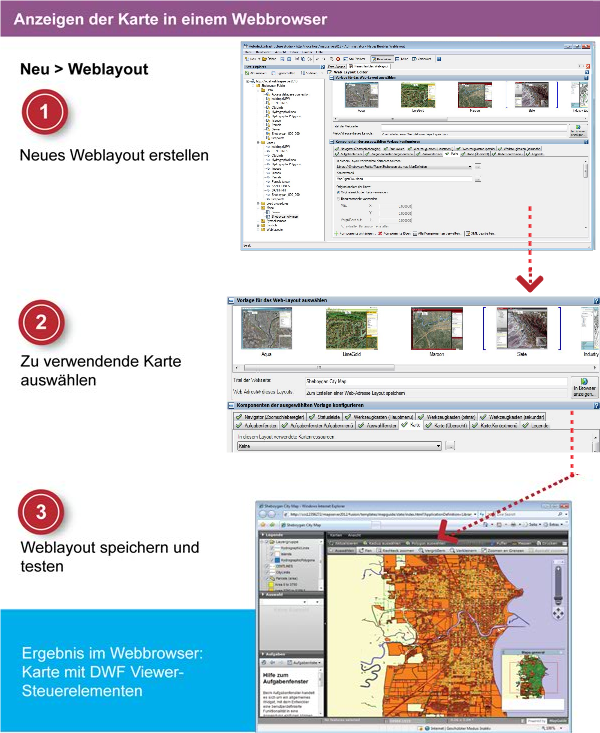The image size is (600, 733).
Task: Click the Vergrößern zoom-in tool
Action: (x=432, y=551)
